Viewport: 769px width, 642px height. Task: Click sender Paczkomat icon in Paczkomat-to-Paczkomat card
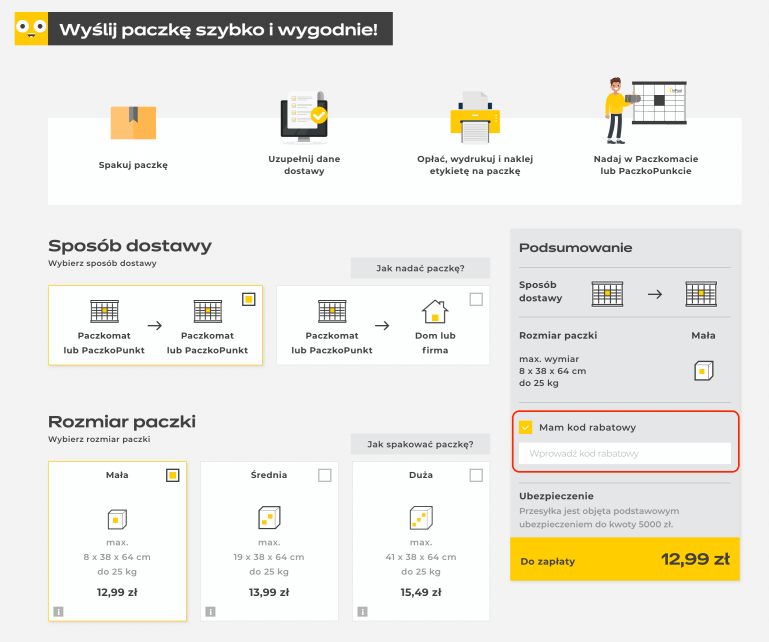point(104,311)
